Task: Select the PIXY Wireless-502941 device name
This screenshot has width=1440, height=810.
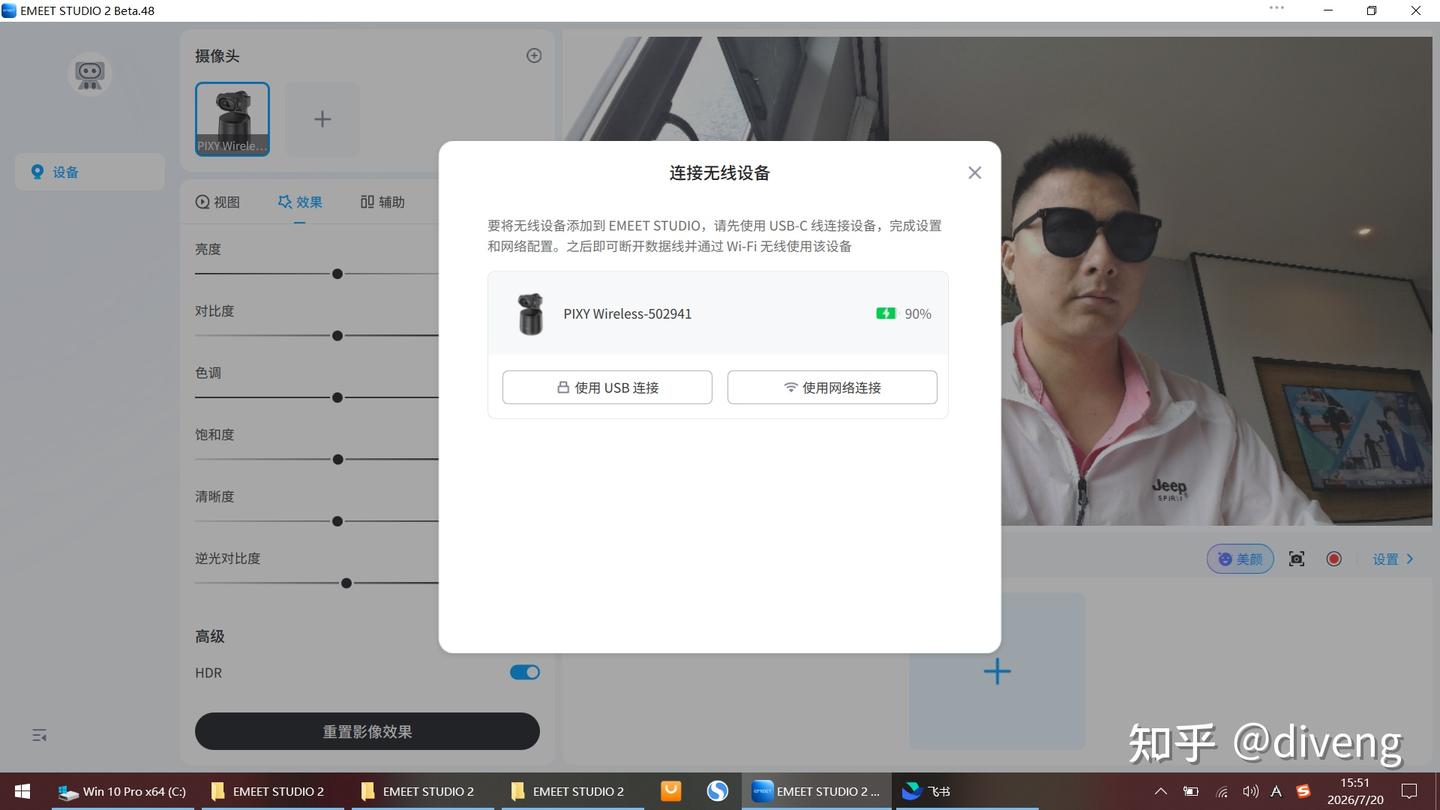Action: pyautogui.click(x=628, y=314)
